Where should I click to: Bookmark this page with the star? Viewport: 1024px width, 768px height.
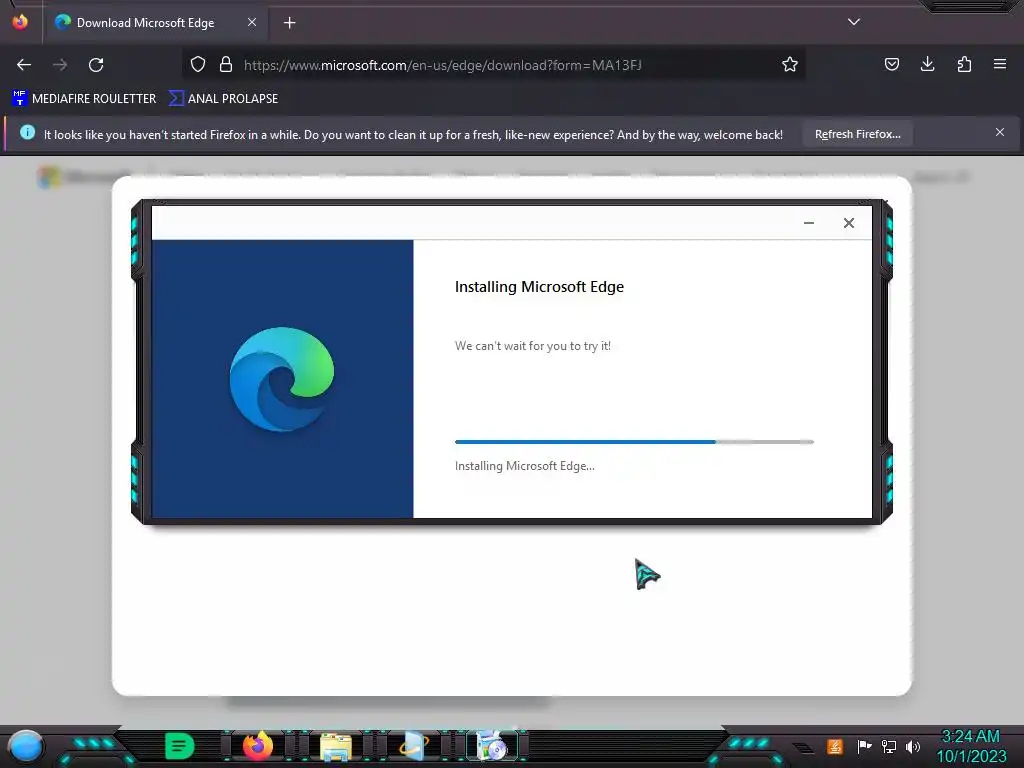[x=790, y=64]
